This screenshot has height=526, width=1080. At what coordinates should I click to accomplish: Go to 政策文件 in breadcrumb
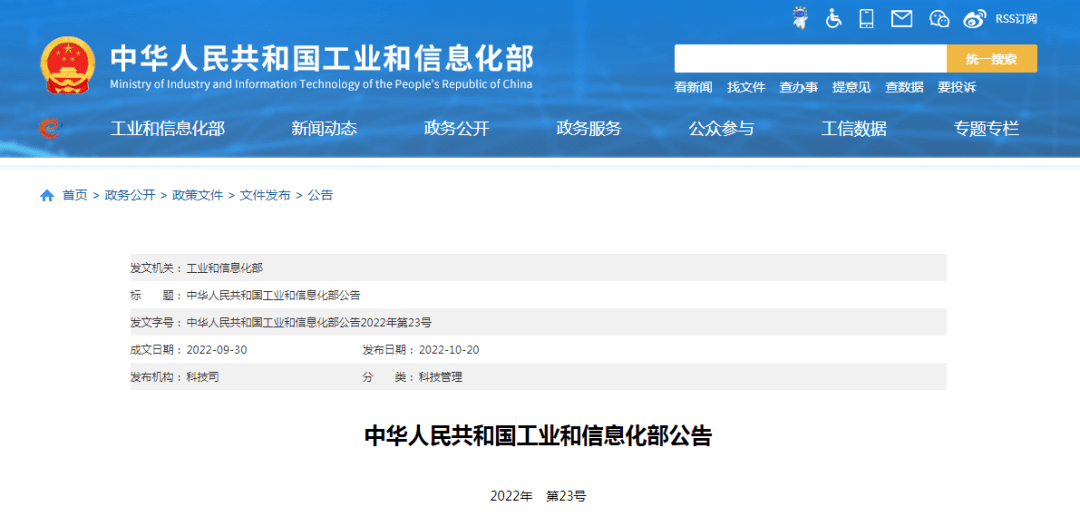pyautogui.click(x=198, y=196)
